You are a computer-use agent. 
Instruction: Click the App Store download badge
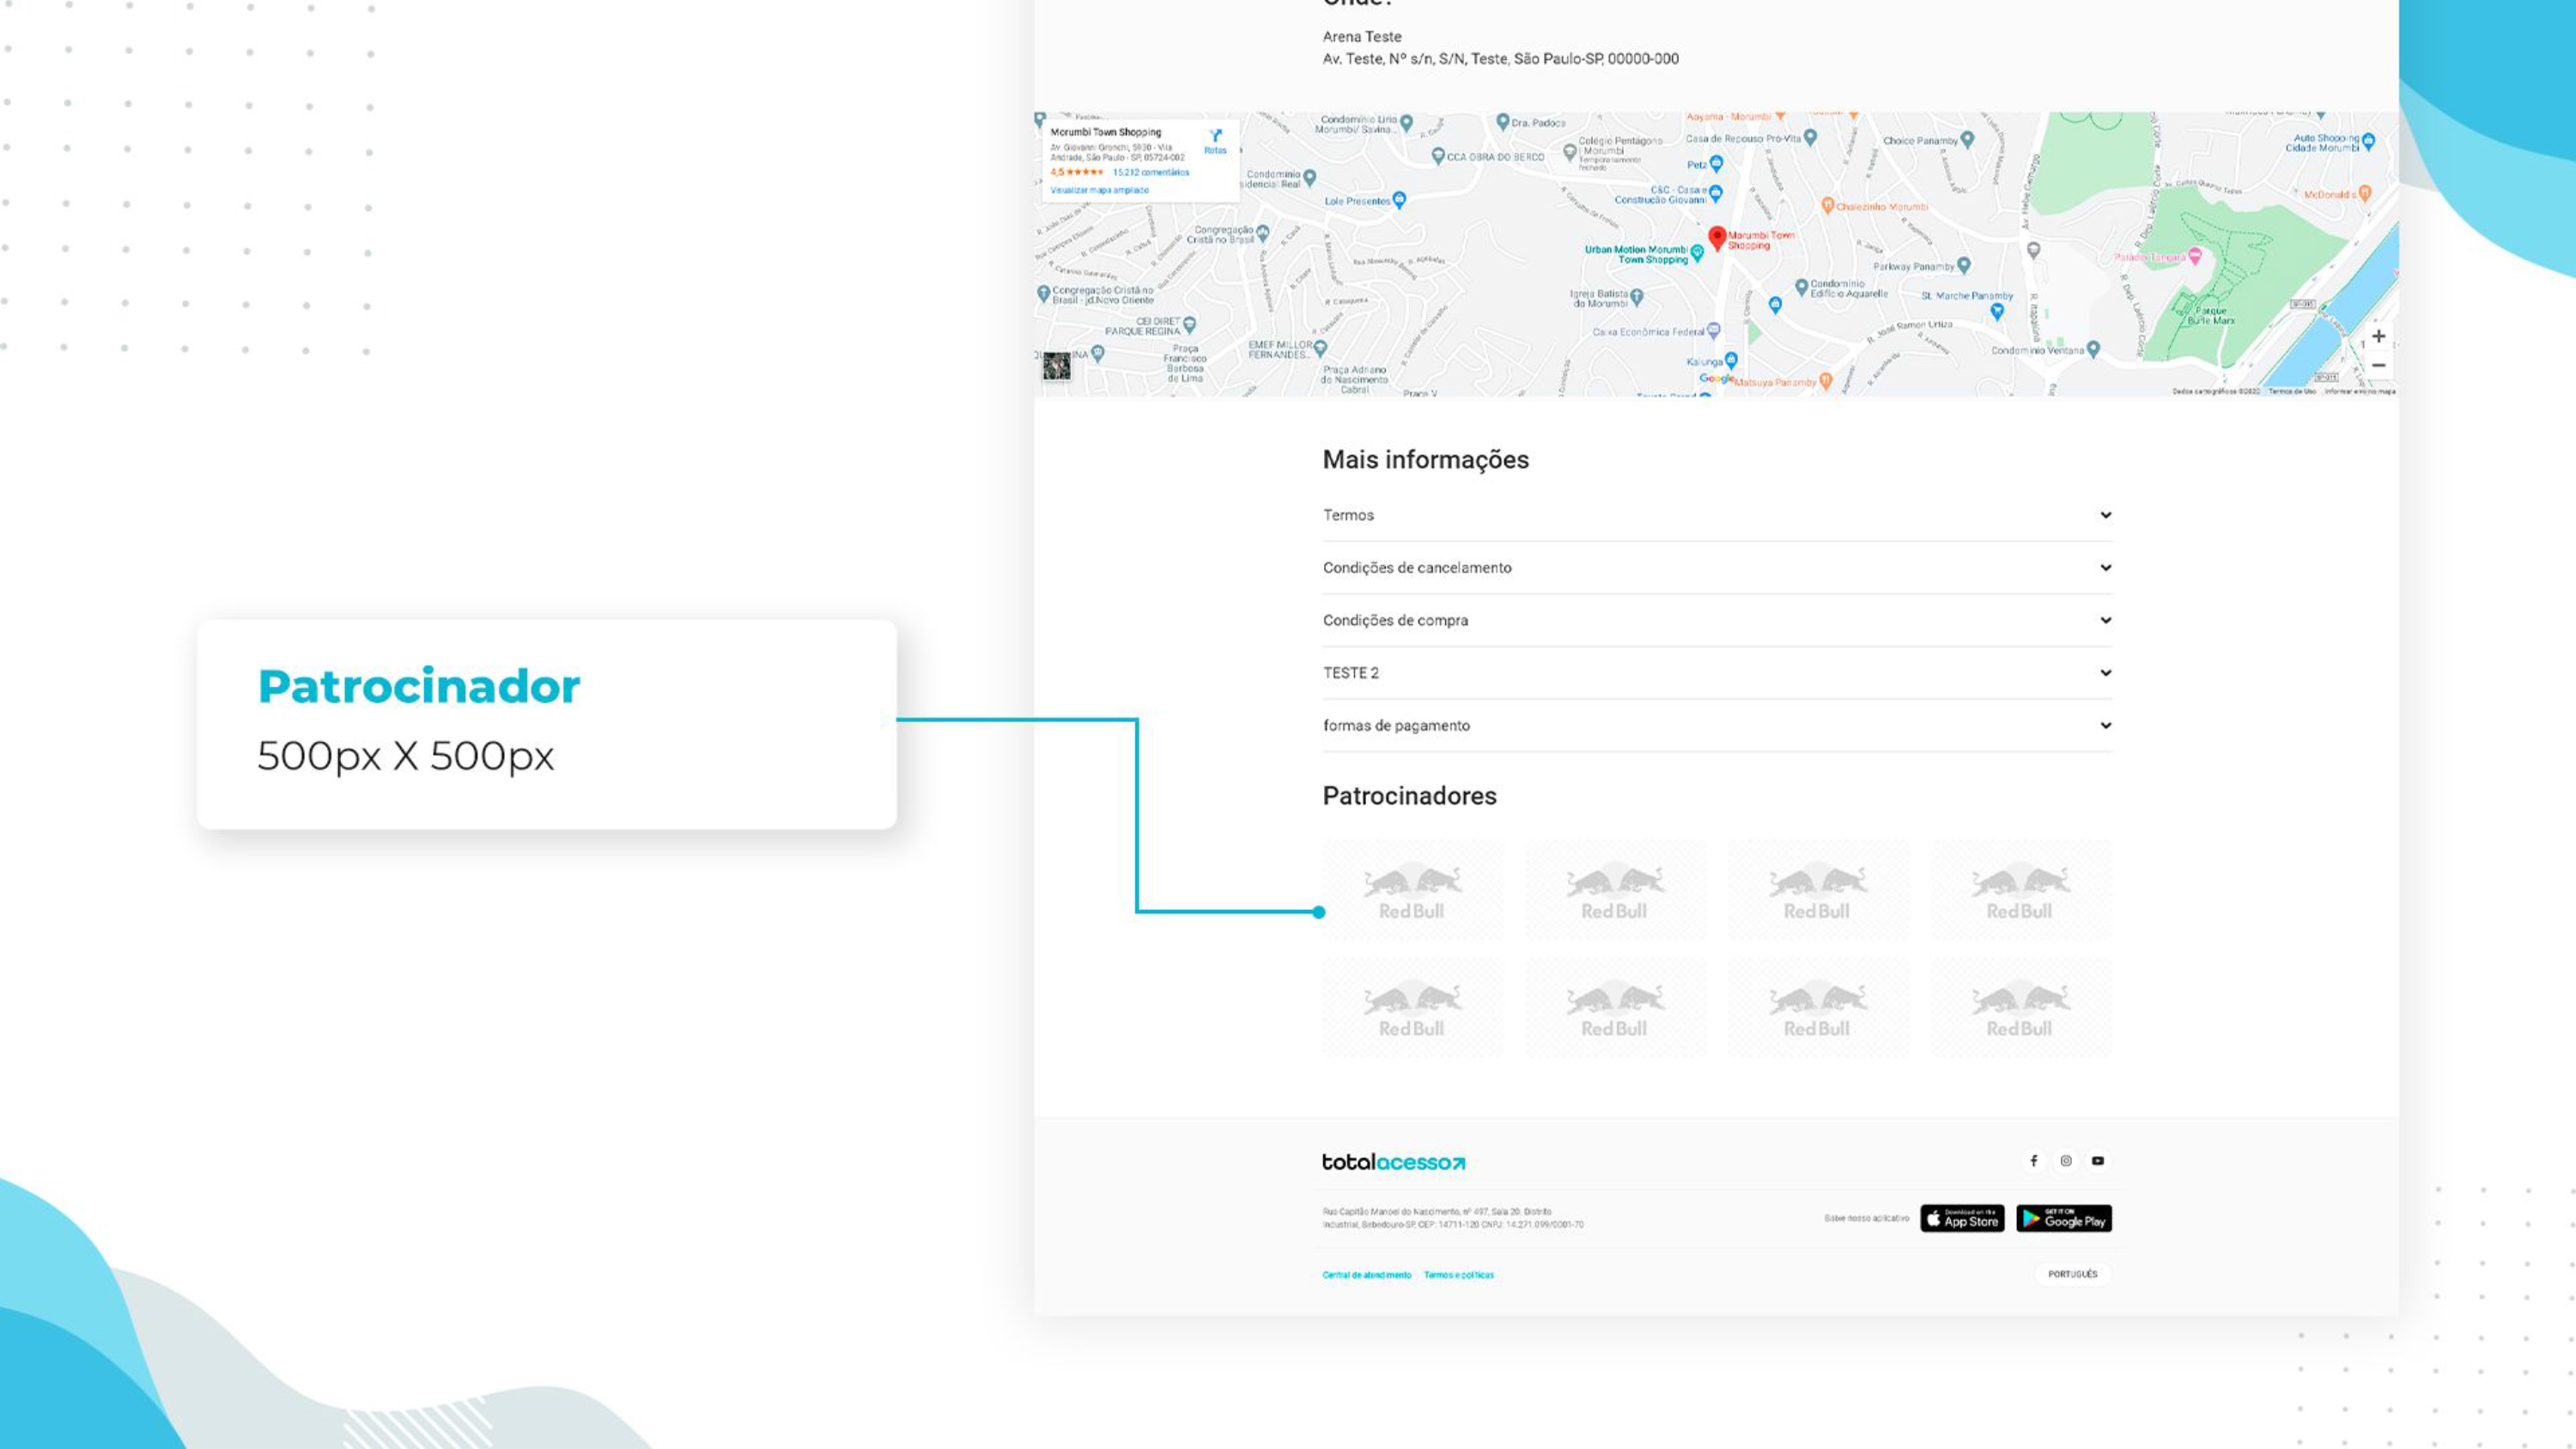point(1962,1218)
